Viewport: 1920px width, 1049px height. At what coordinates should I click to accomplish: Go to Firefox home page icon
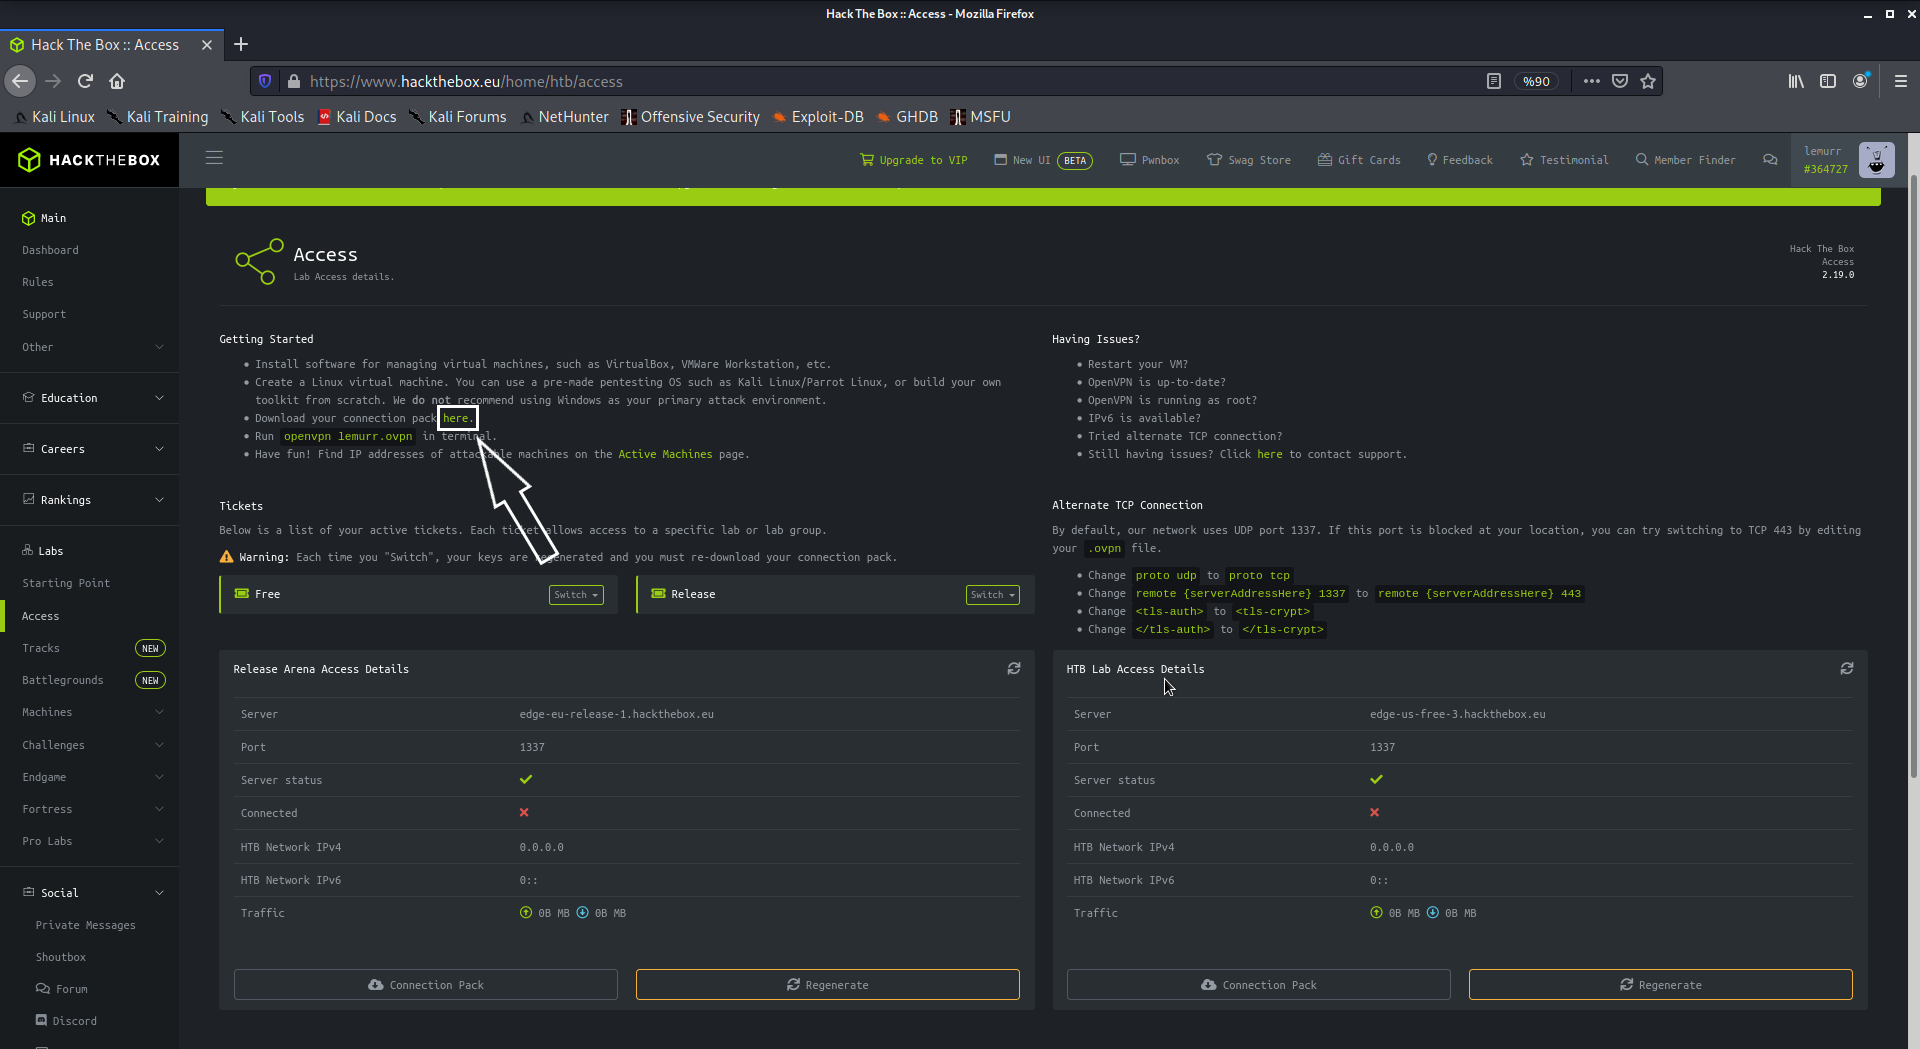point(117,81)
